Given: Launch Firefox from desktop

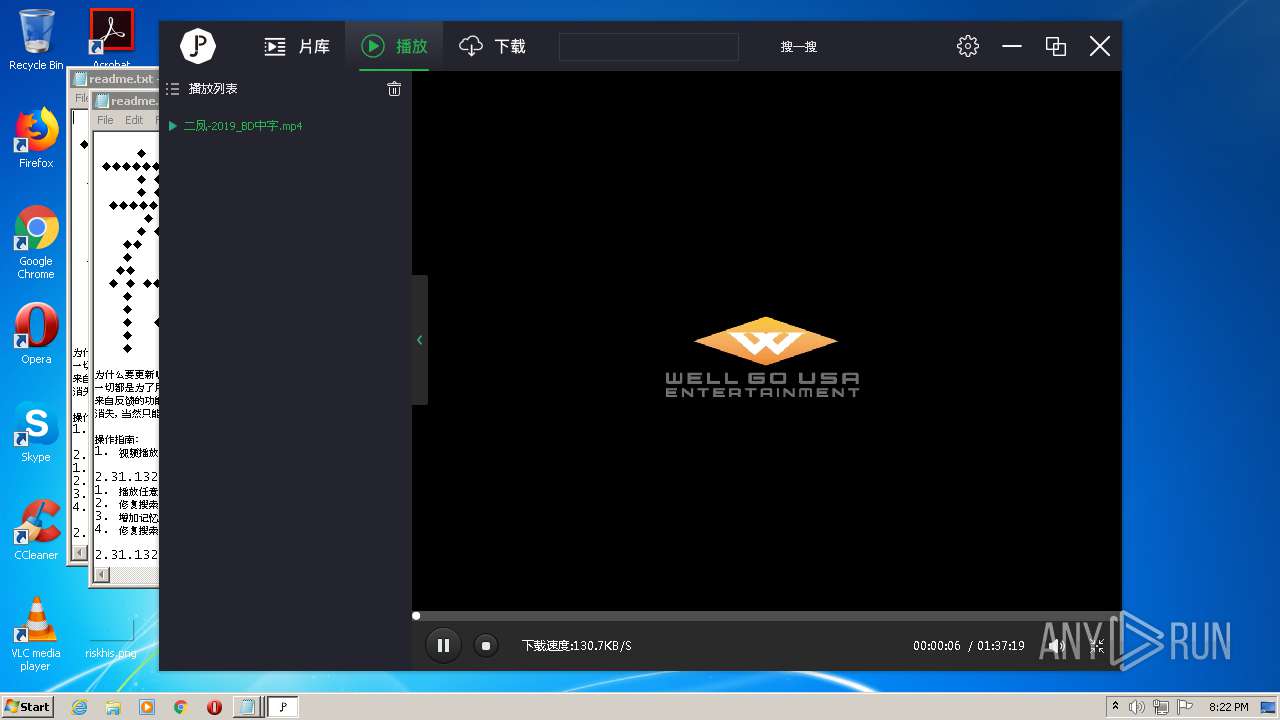Looking at the screenshot, I should pyautogui.click(x=36, y=138).
